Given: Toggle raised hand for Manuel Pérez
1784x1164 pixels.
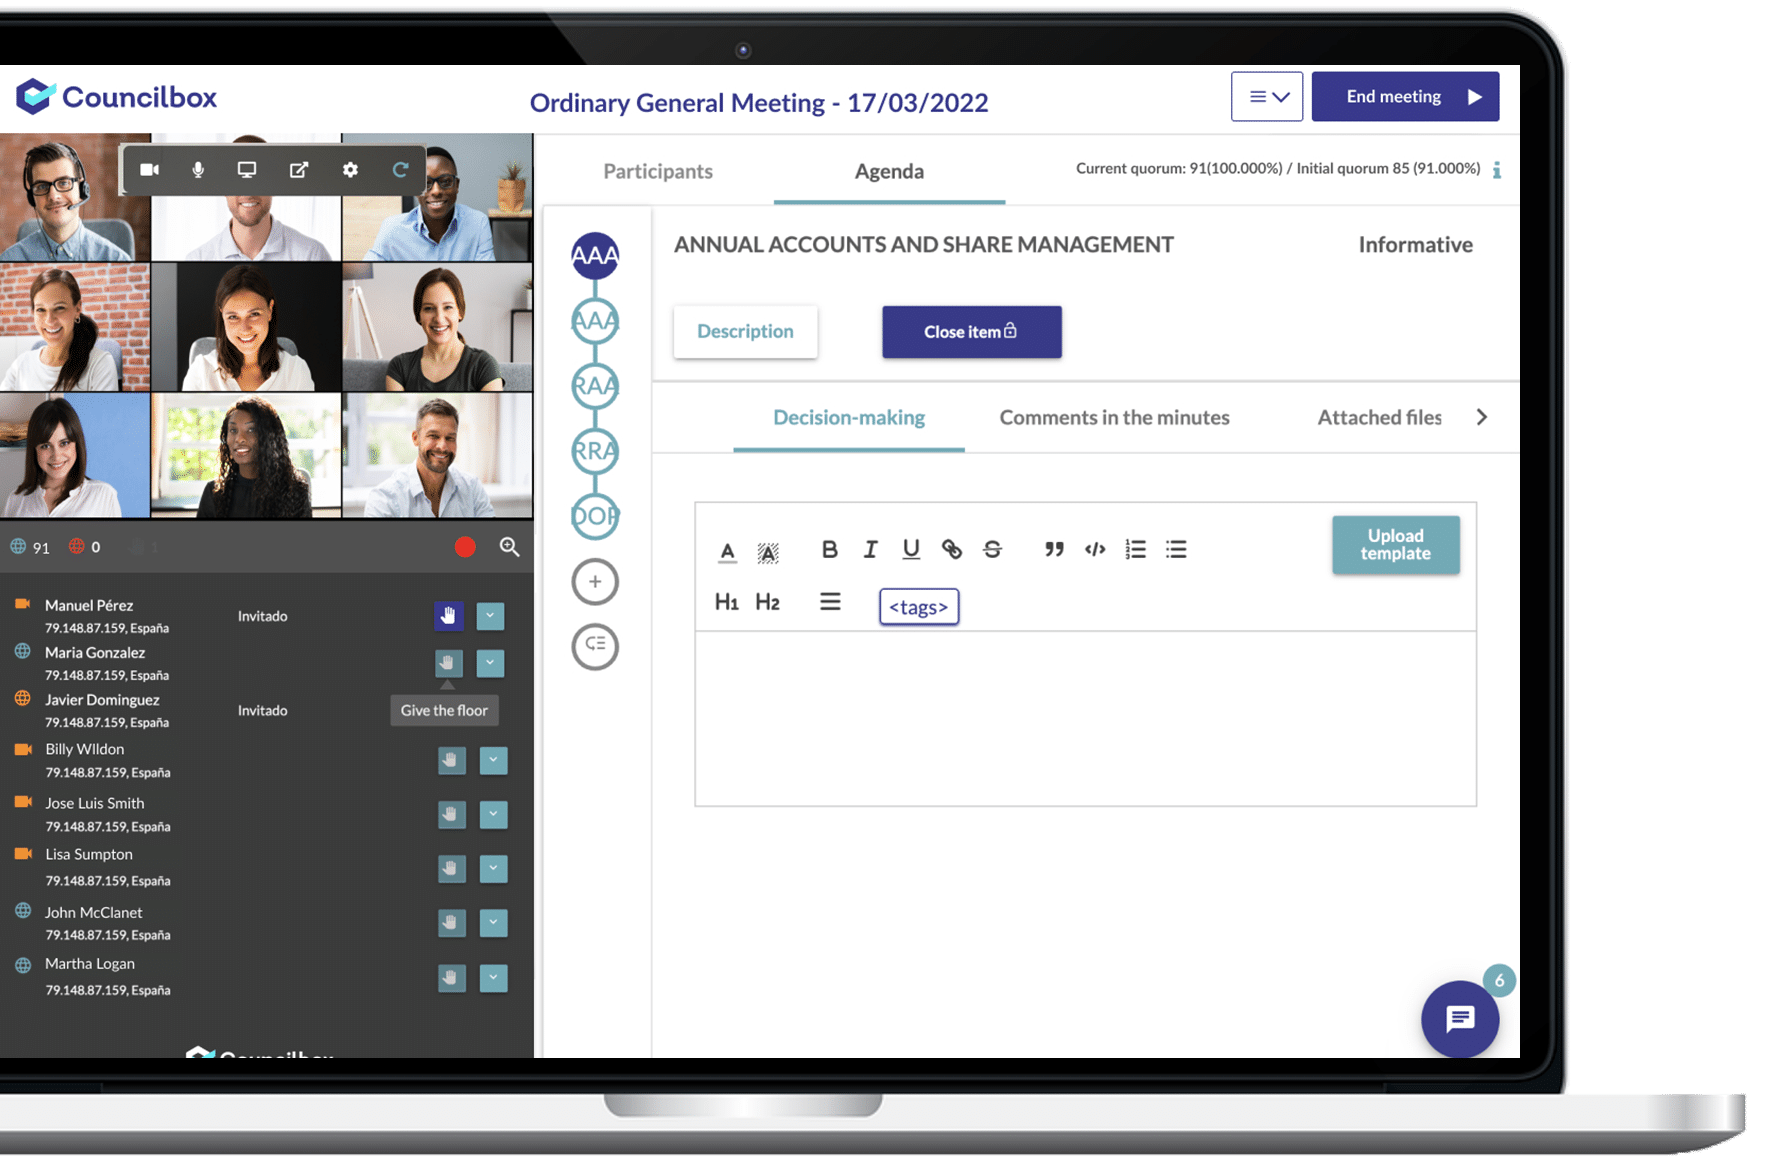Looking at the screenshot, I should [x=448, y=616].
